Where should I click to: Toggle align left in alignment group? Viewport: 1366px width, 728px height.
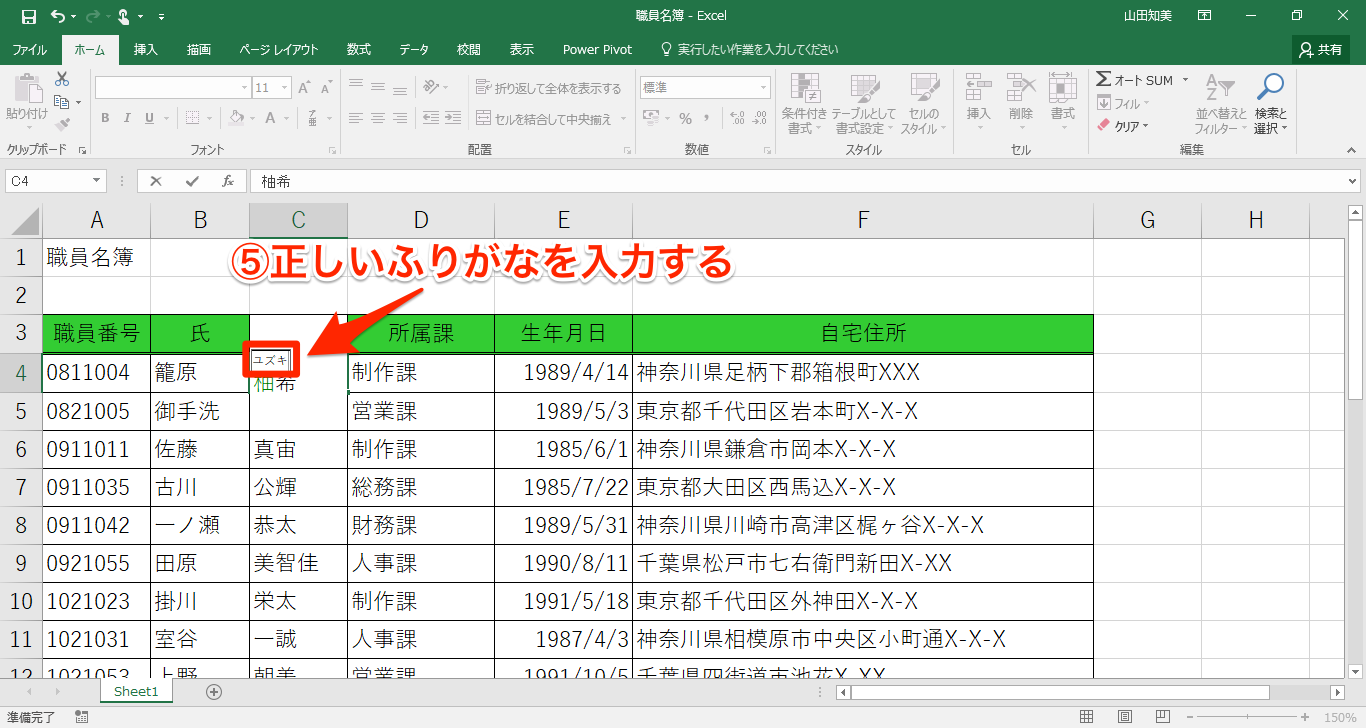pyautogui.click(x=355, y=118)
